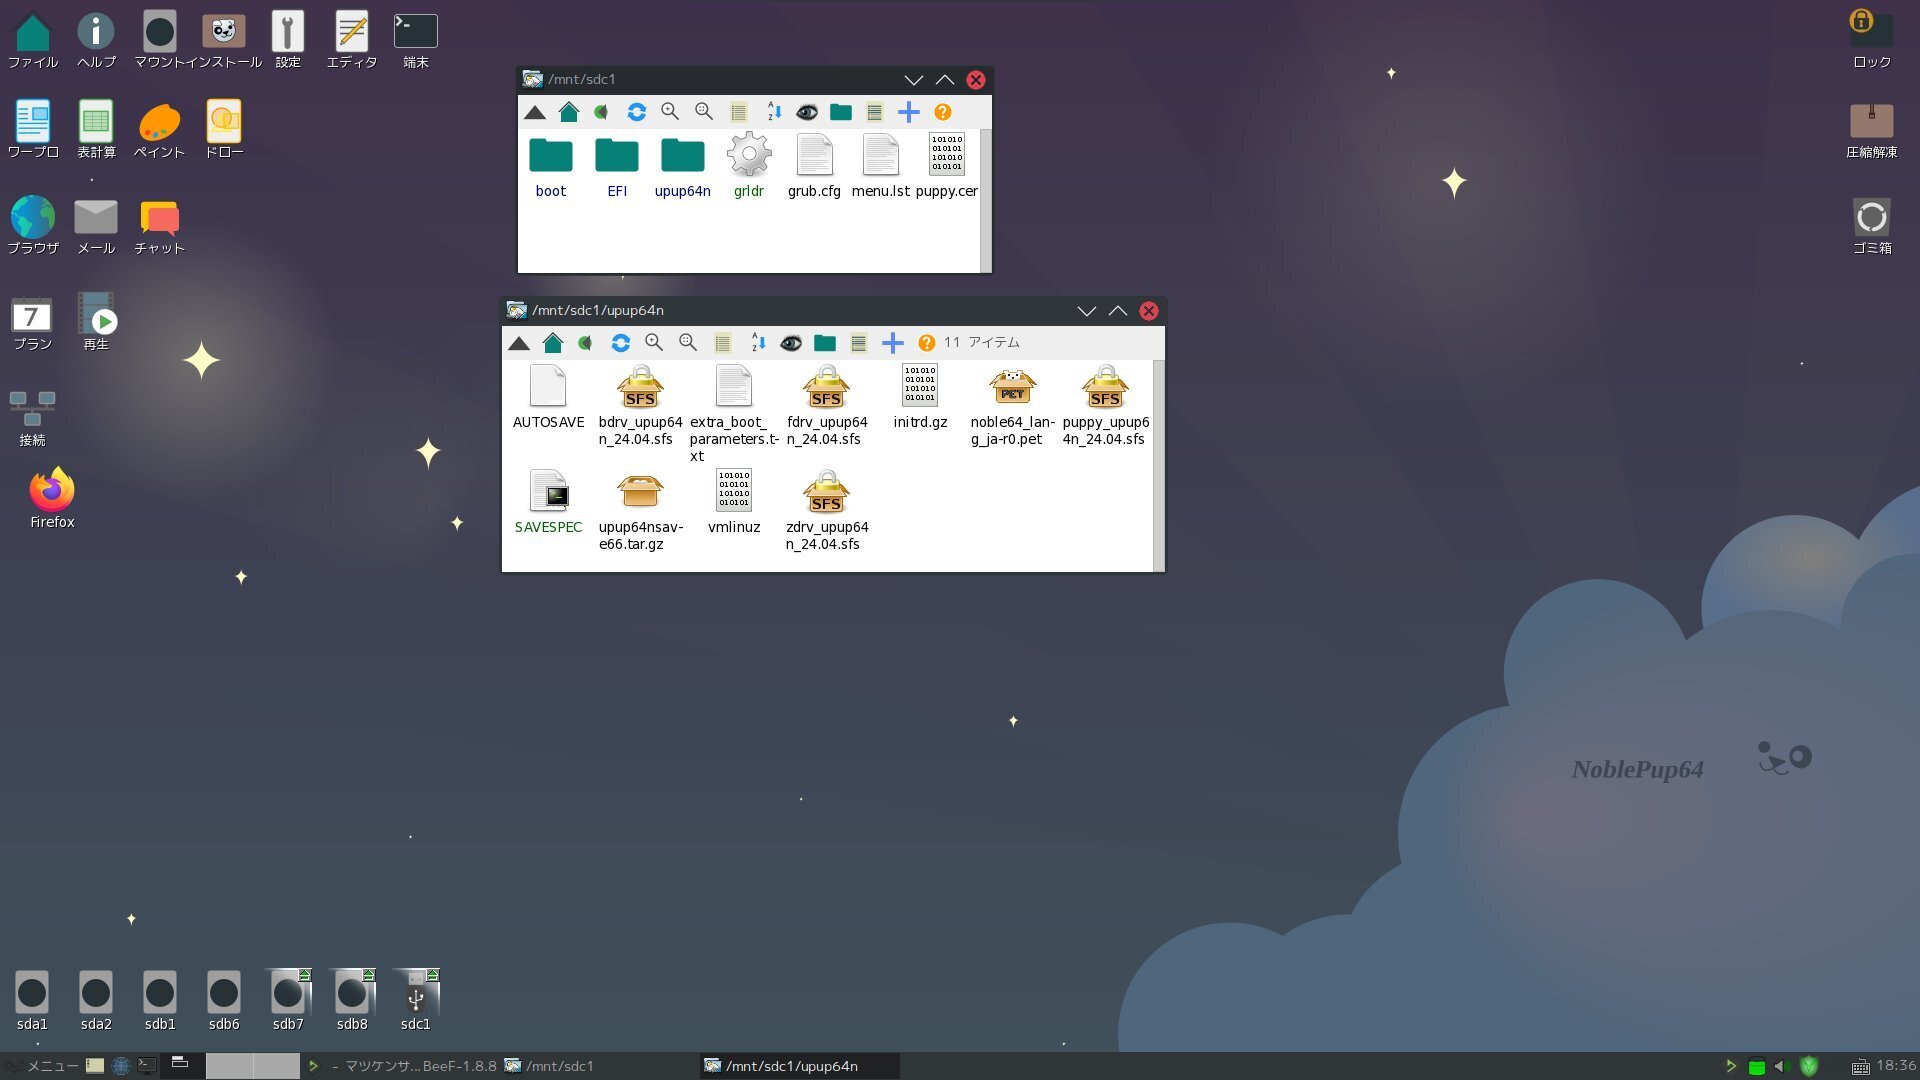Image resolution: width=1920 pixels, height=1080 pixels.
Task: Go to parent directory in the upup64n window
Action: [520, 342]
